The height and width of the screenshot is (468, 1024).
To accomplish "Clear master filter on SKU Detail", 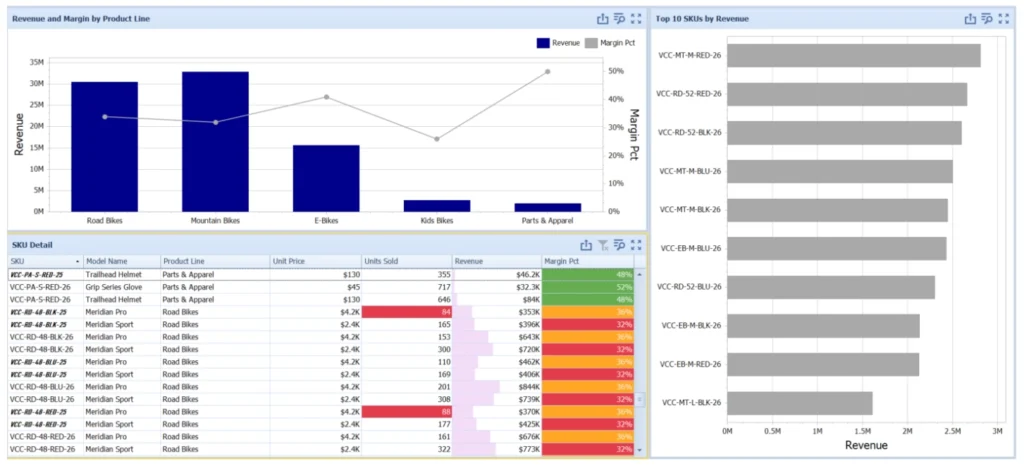I will coord(603,245).
